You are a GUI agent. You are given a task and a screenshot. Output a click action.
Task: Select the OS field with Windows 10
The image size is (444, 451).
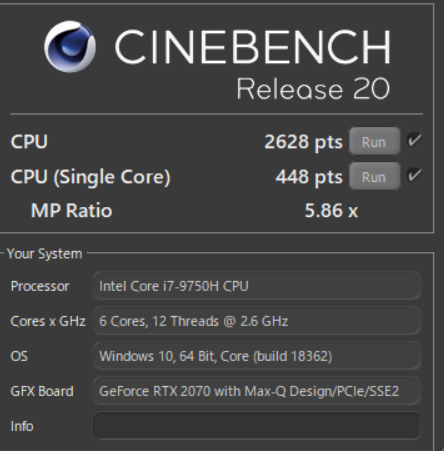pyautogui.click(x=256, y=356)
